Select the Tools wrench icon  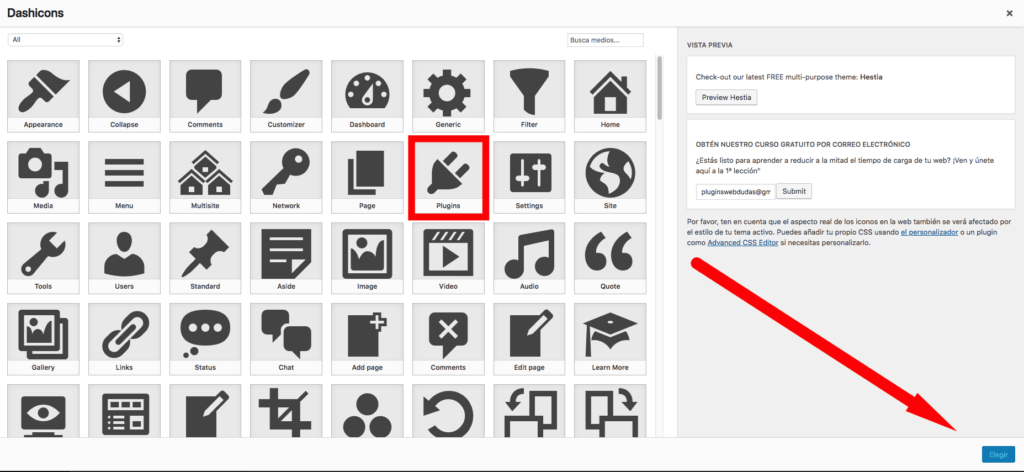43,258
